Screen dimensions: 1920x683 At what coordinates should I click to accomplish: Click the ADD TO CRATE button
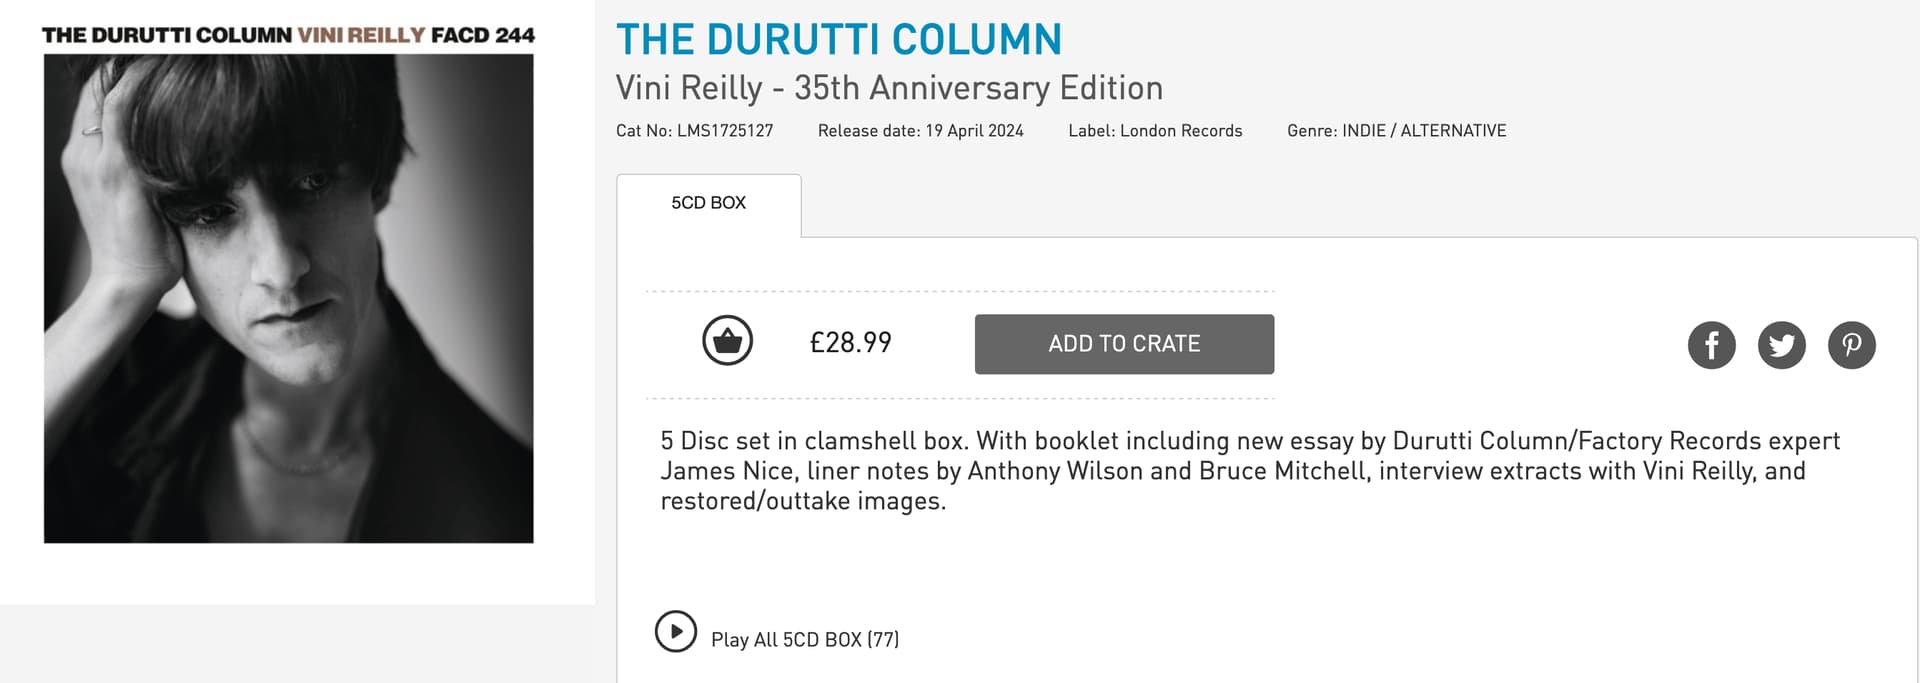coord(1124,344)
